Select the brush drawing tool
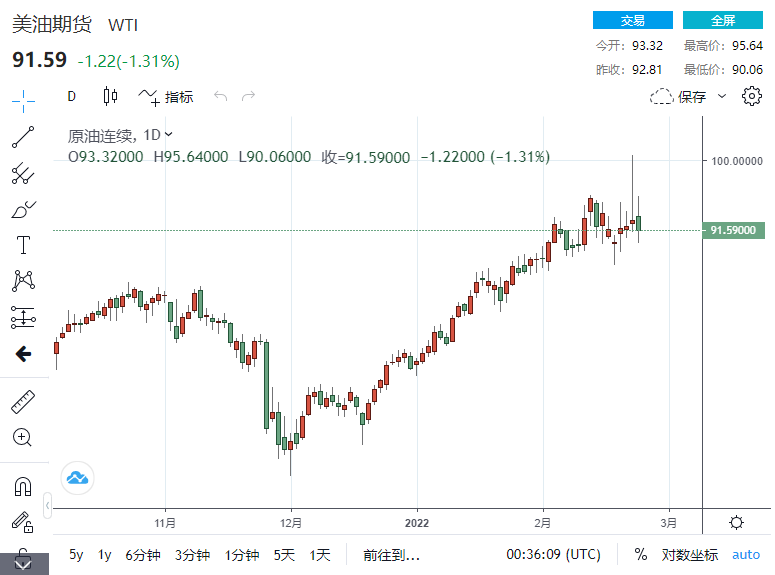The image size is (775, 575). [x=22, y=210]
